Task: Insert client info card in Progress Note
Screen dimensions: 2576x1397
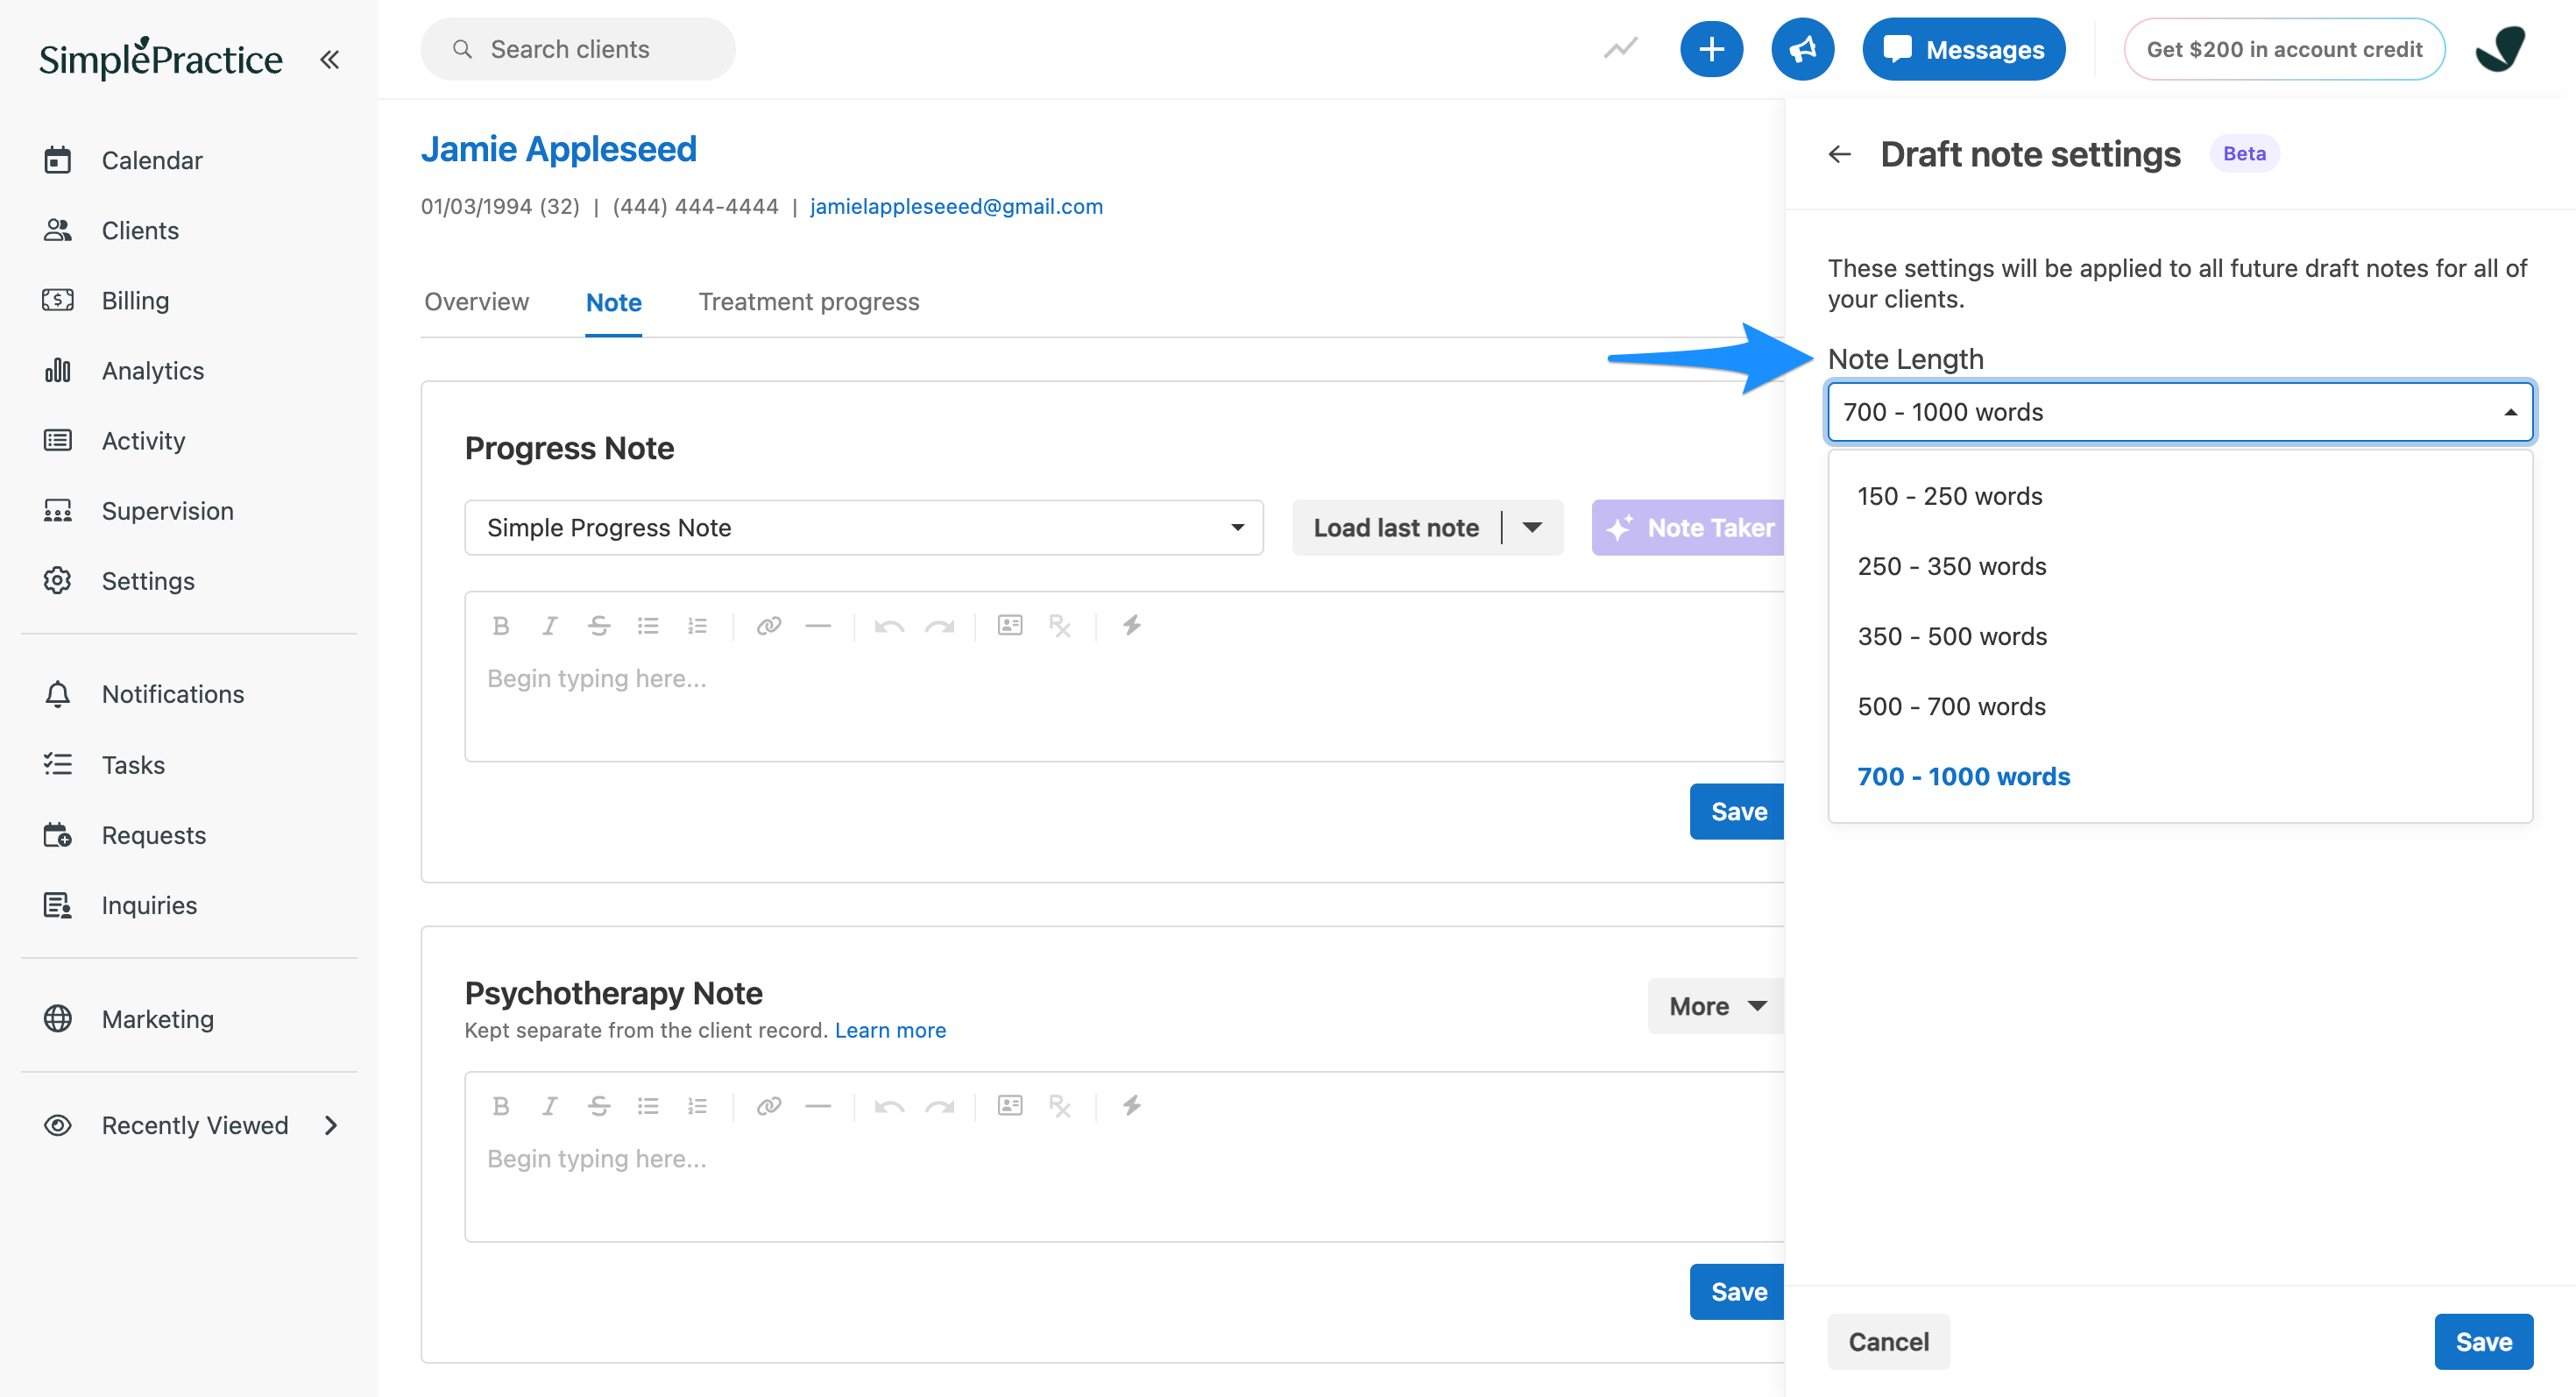Action: pyautogui.click(x=1010, y=626)
